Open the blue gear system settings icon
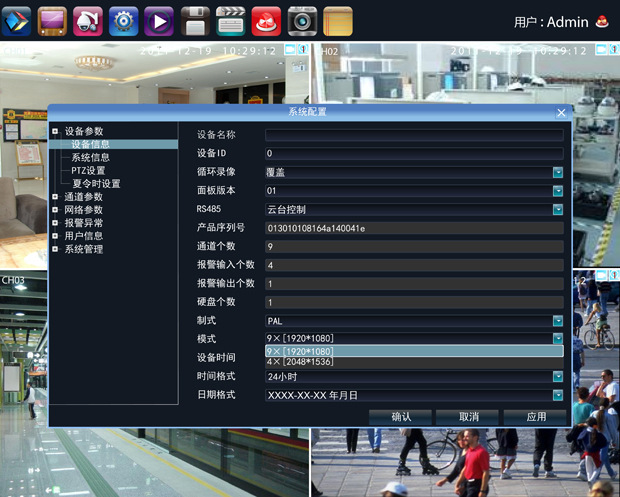Viewport: 620px width, 497px height. [123, 21]
